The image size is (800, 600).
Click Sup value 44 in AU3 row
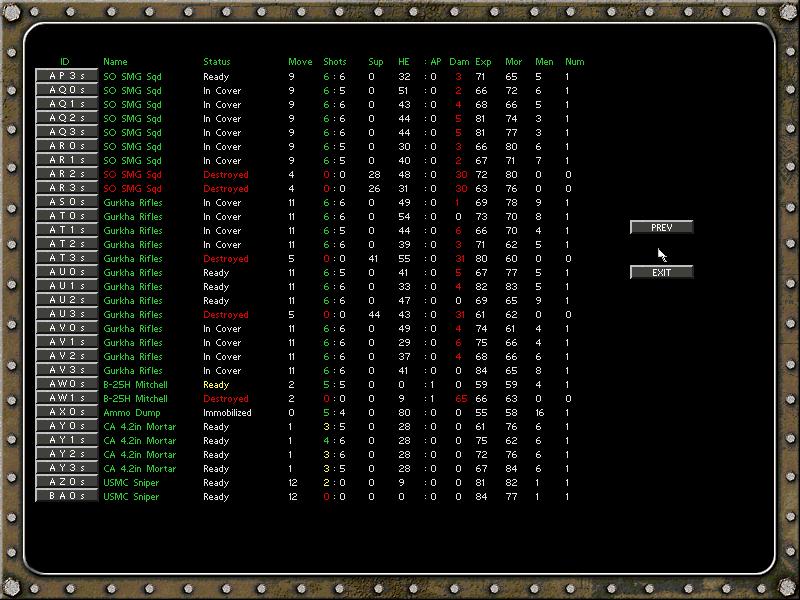pyautogui.click(x=374, y=315)
